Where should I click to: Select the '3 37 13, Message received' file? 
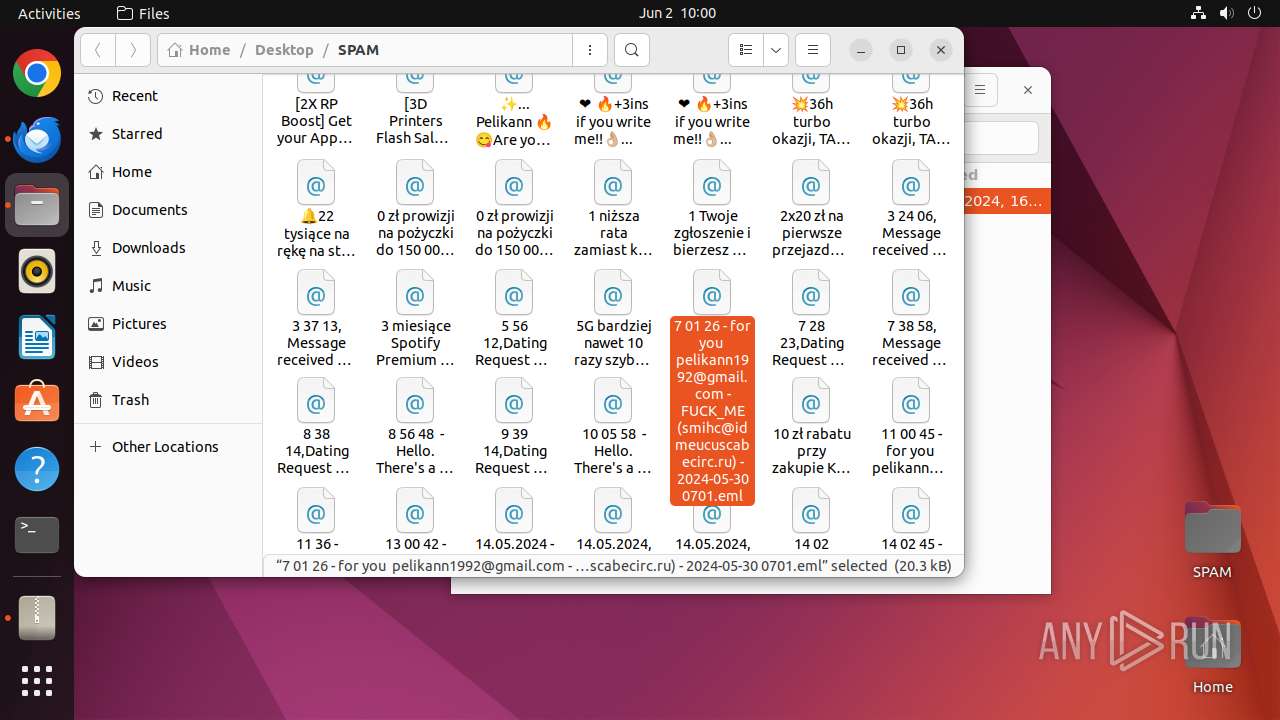coord(315,319)
